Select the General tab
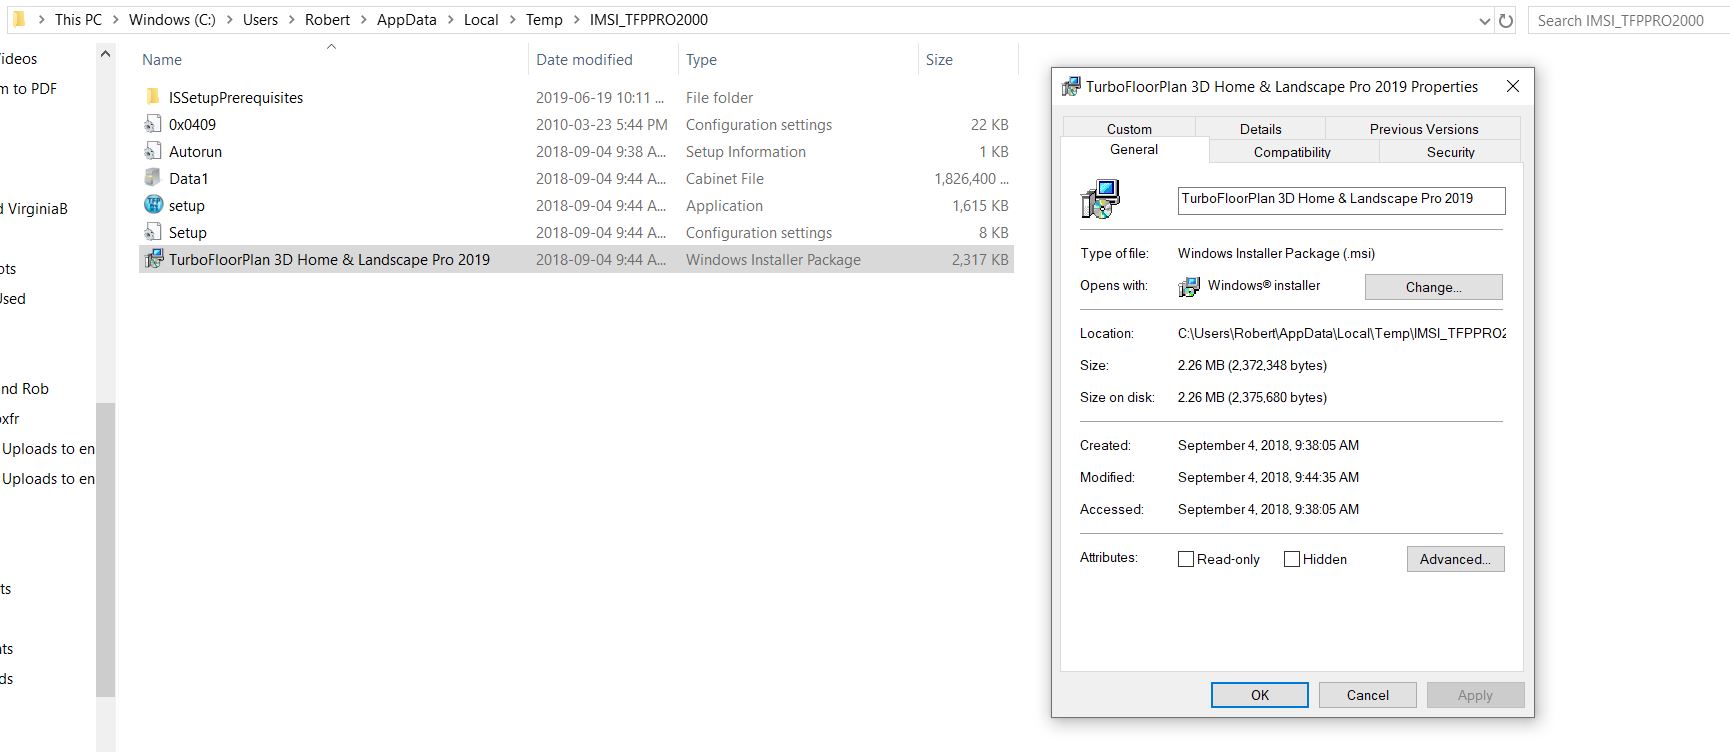Image resolution: width=1730 pixels, height=752 pixels. [1134, 149]
